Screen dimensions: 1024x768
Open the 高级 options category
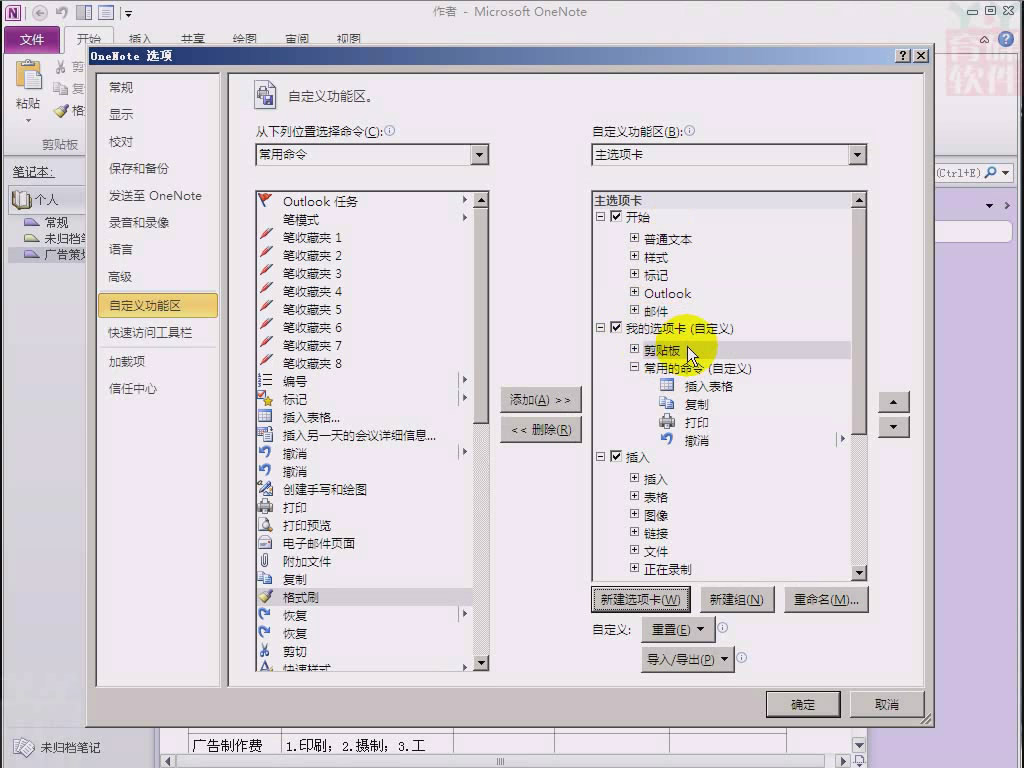158,277
